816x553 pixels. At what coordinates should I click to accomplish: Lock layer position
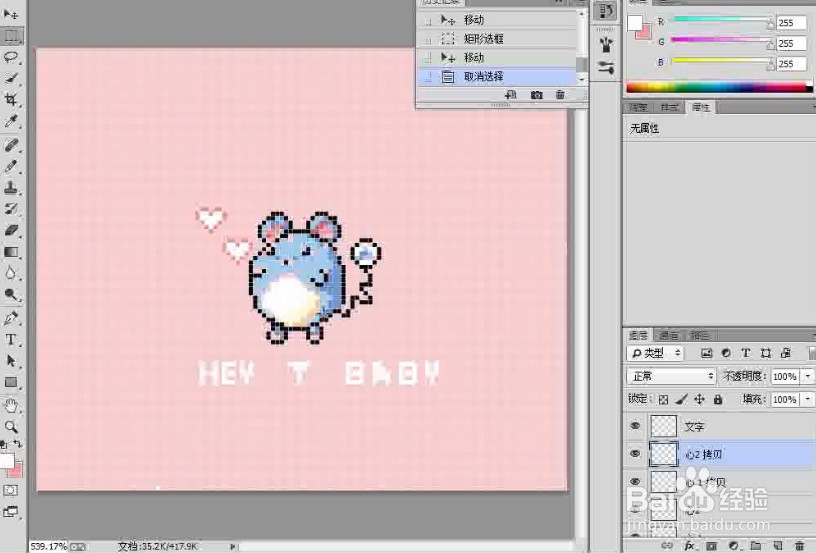click(699, 400)
